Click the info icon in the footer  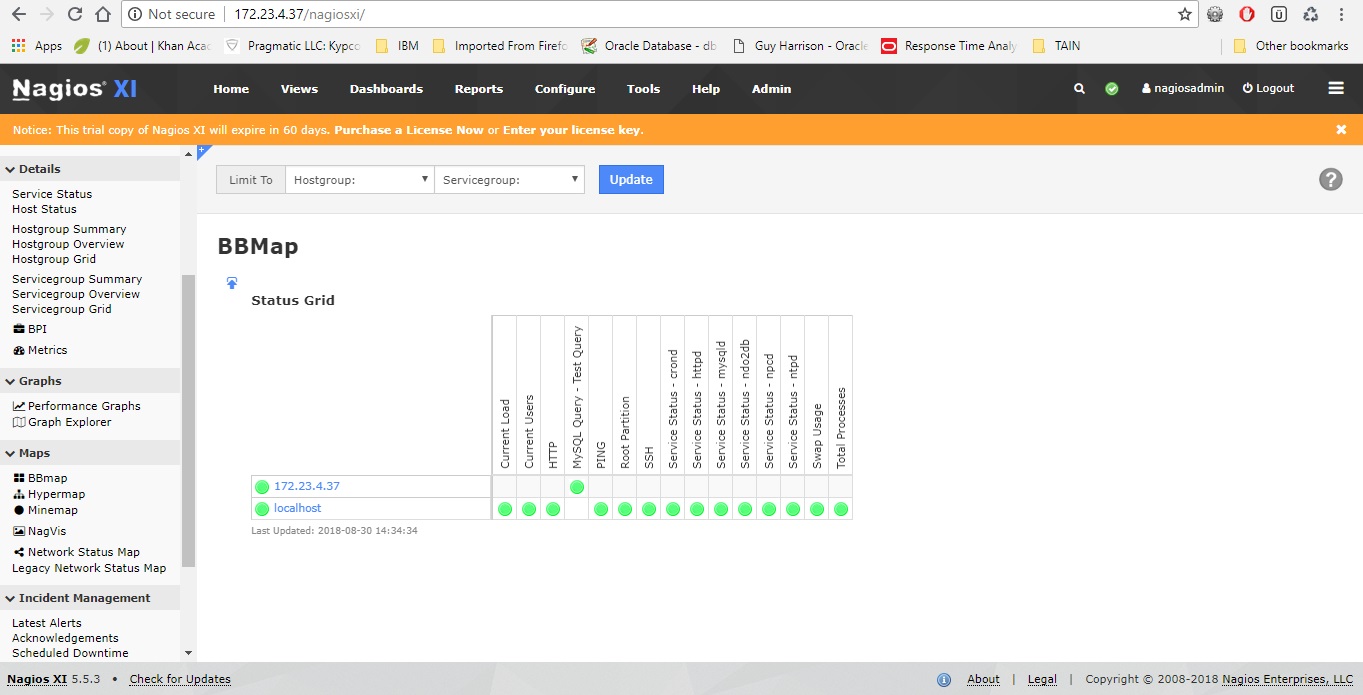(x=944, y=680)
